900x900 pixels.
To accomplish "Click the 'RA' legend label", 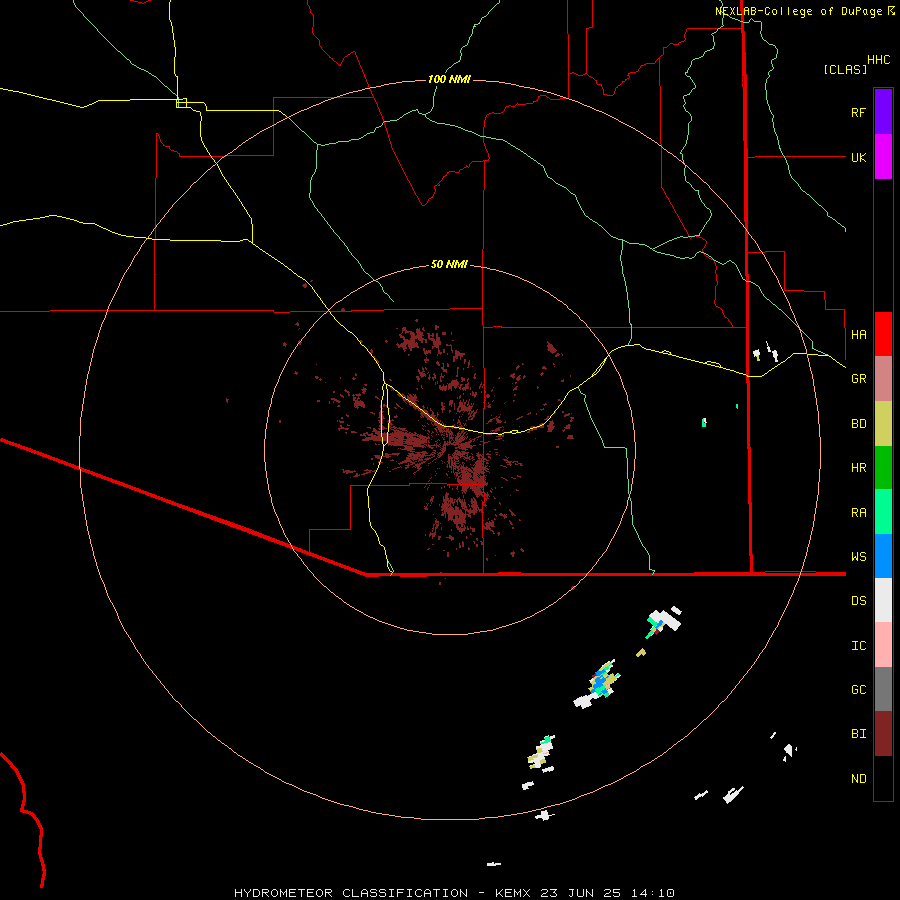I will pos(858,512).
